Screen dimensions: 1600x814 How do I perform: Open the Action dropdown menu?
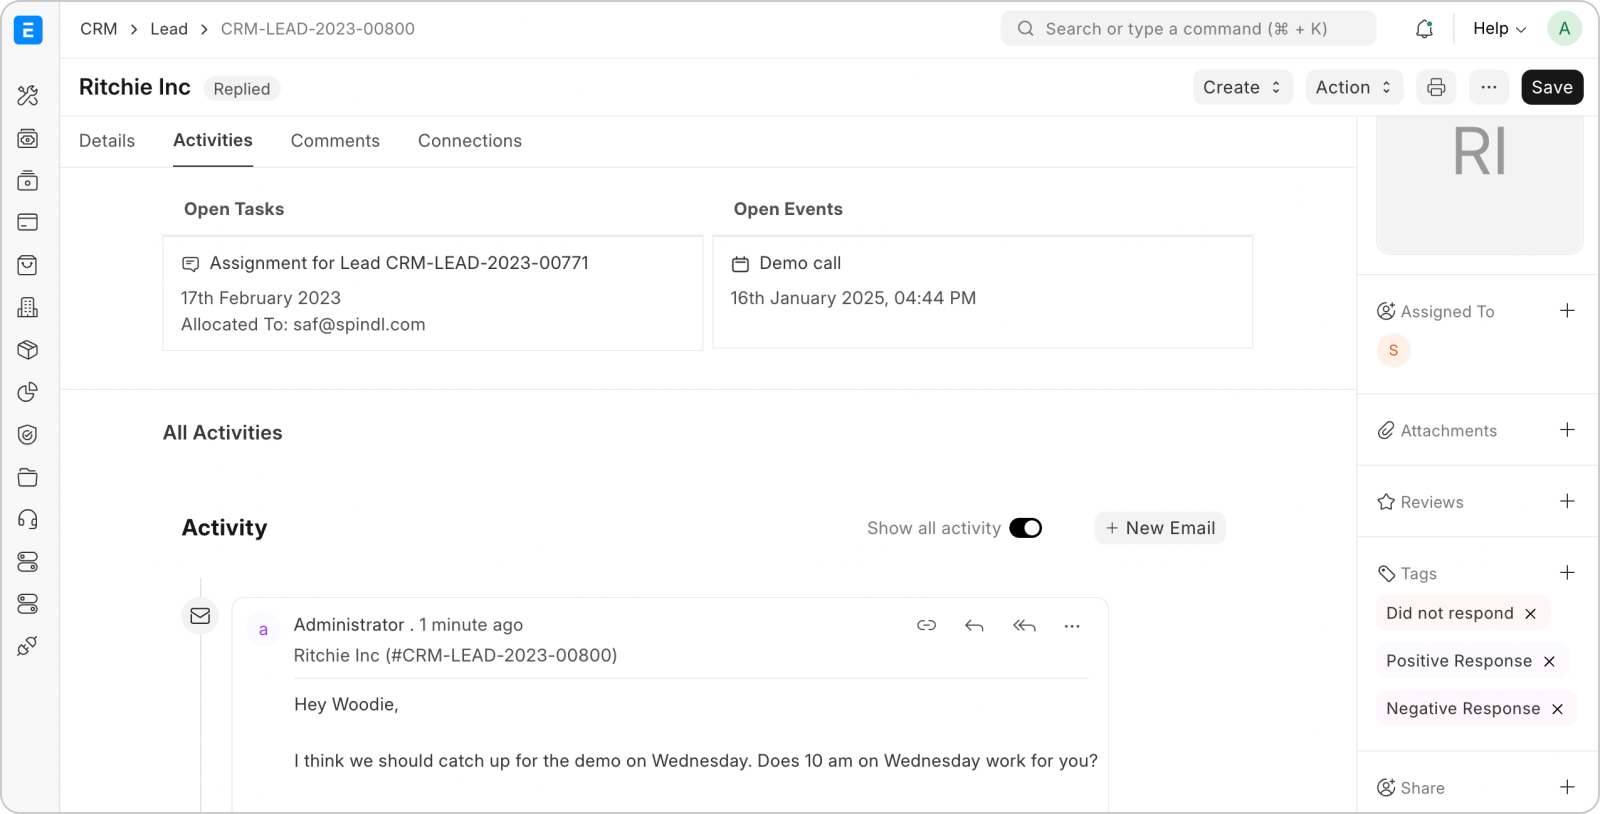click(1354, 88)
